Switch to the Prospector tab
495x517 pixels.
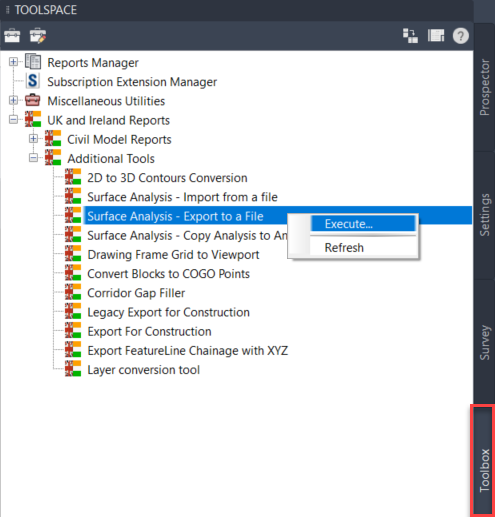click(x=484, y=88)
